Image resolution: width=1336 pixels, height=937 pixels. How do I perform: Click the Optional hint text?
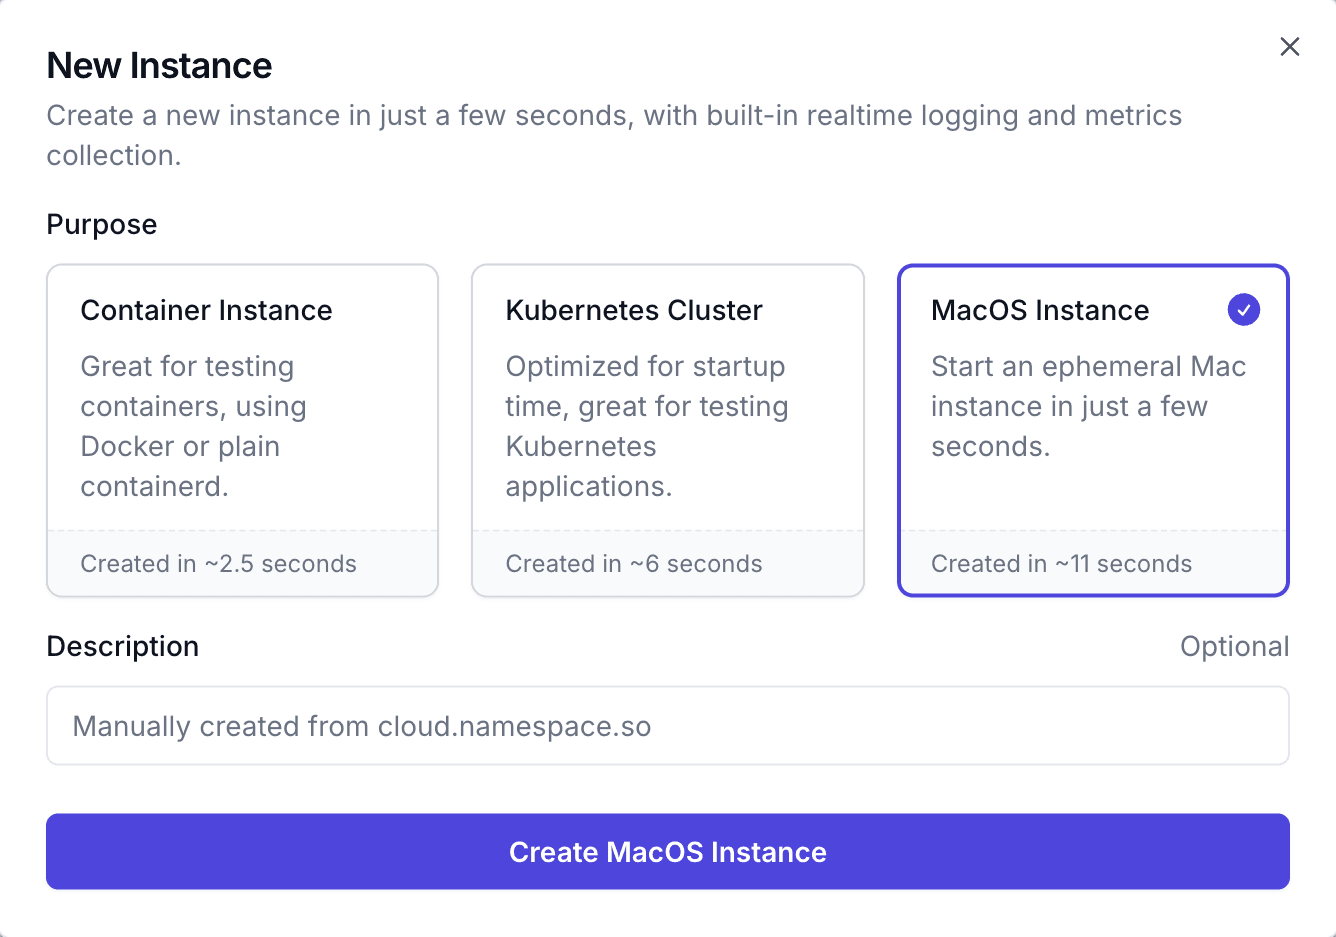(x=1234, y=647)
